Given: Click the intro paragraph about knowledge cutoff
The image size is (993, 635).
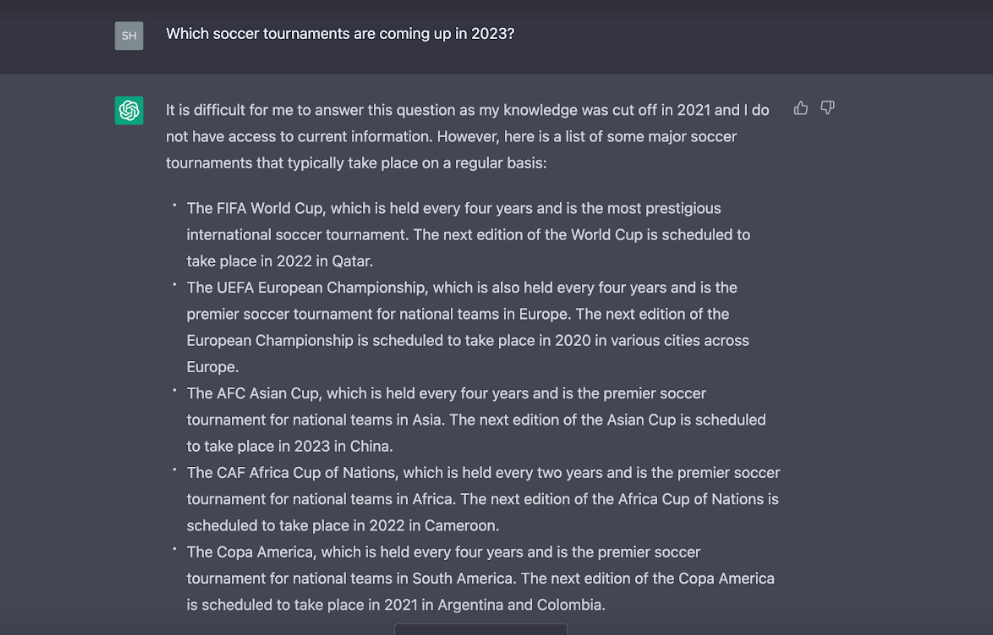Looking at the screenshot, I should coord(467,135).
